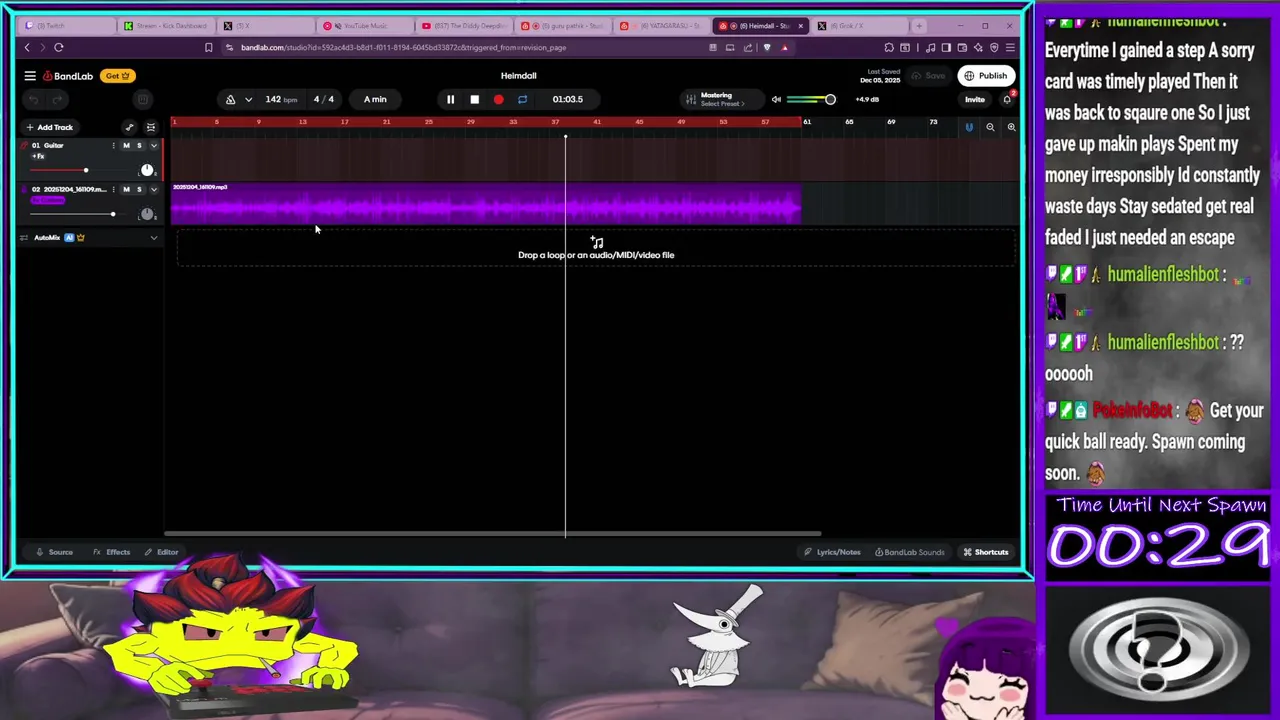Click the redo arrow icon

pyautogui.click(x=57, y=99)
